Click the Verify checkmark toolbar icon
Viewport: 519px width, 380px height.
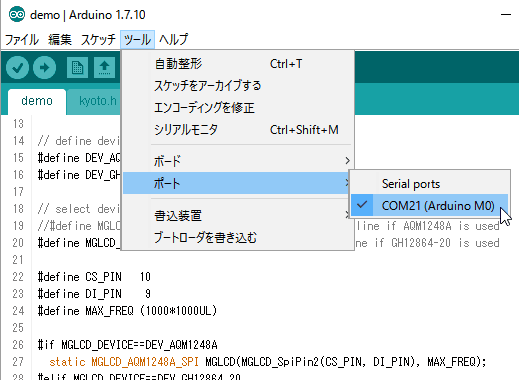(17, 68)
